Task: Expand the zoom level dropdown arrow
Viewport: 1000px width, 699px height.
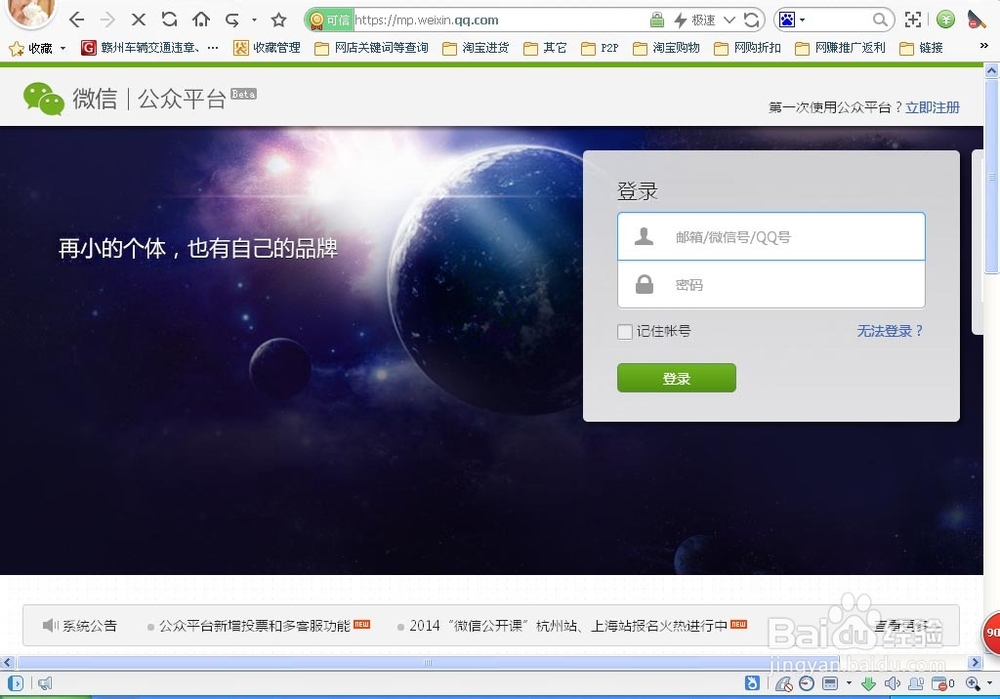Action: coord(990,684)
